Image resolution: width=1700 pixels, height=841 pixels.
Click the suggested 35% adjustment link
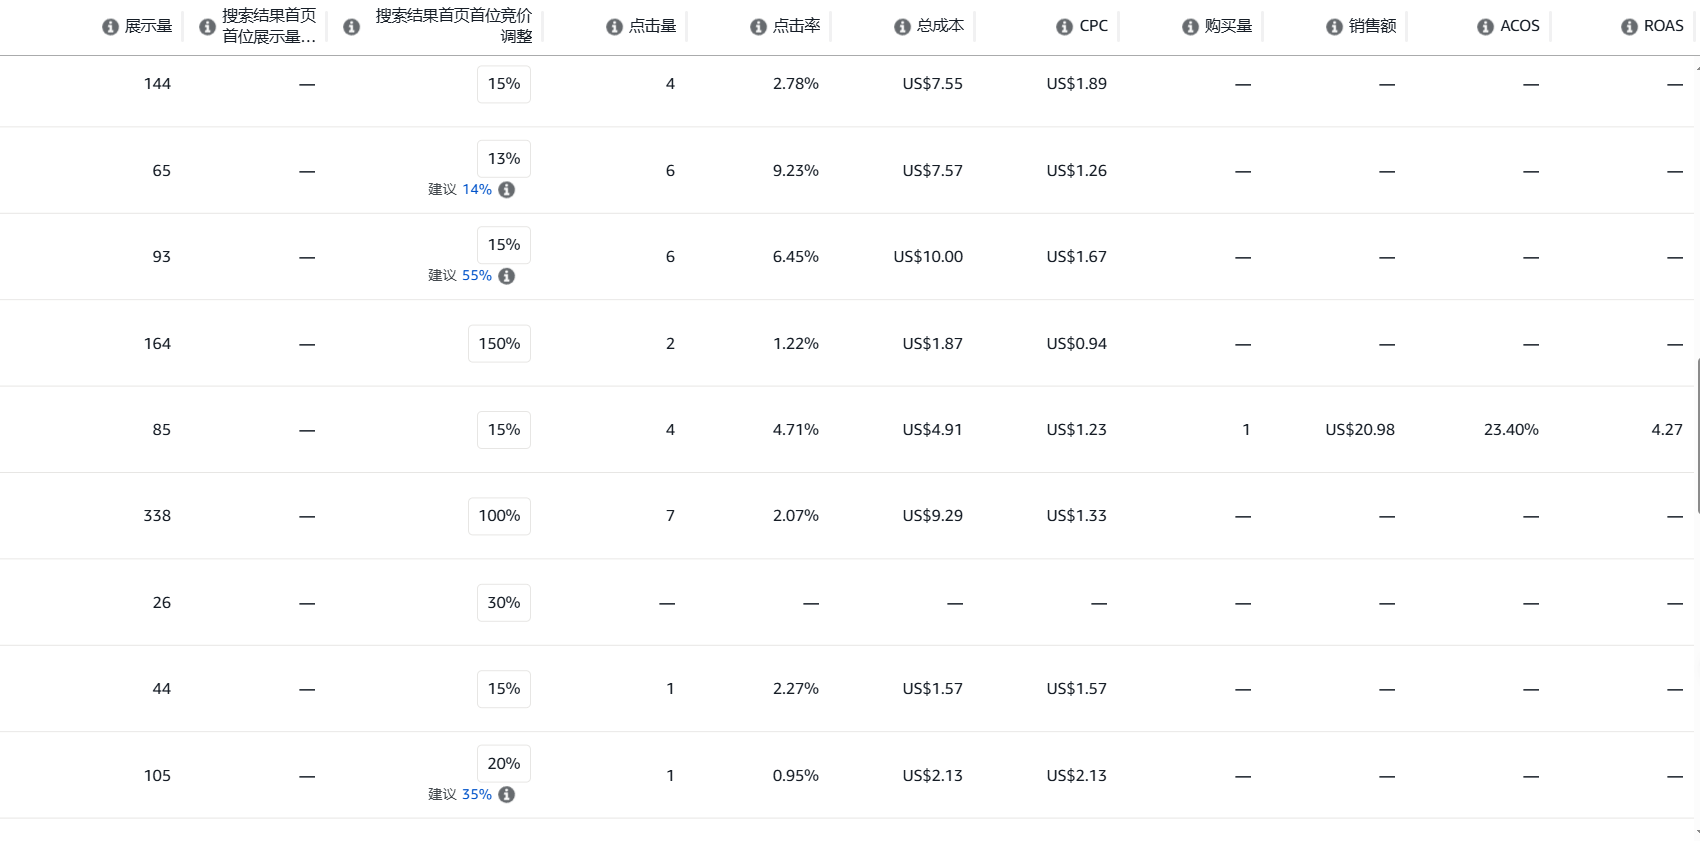pyautogui.click(x=477, y=794)
